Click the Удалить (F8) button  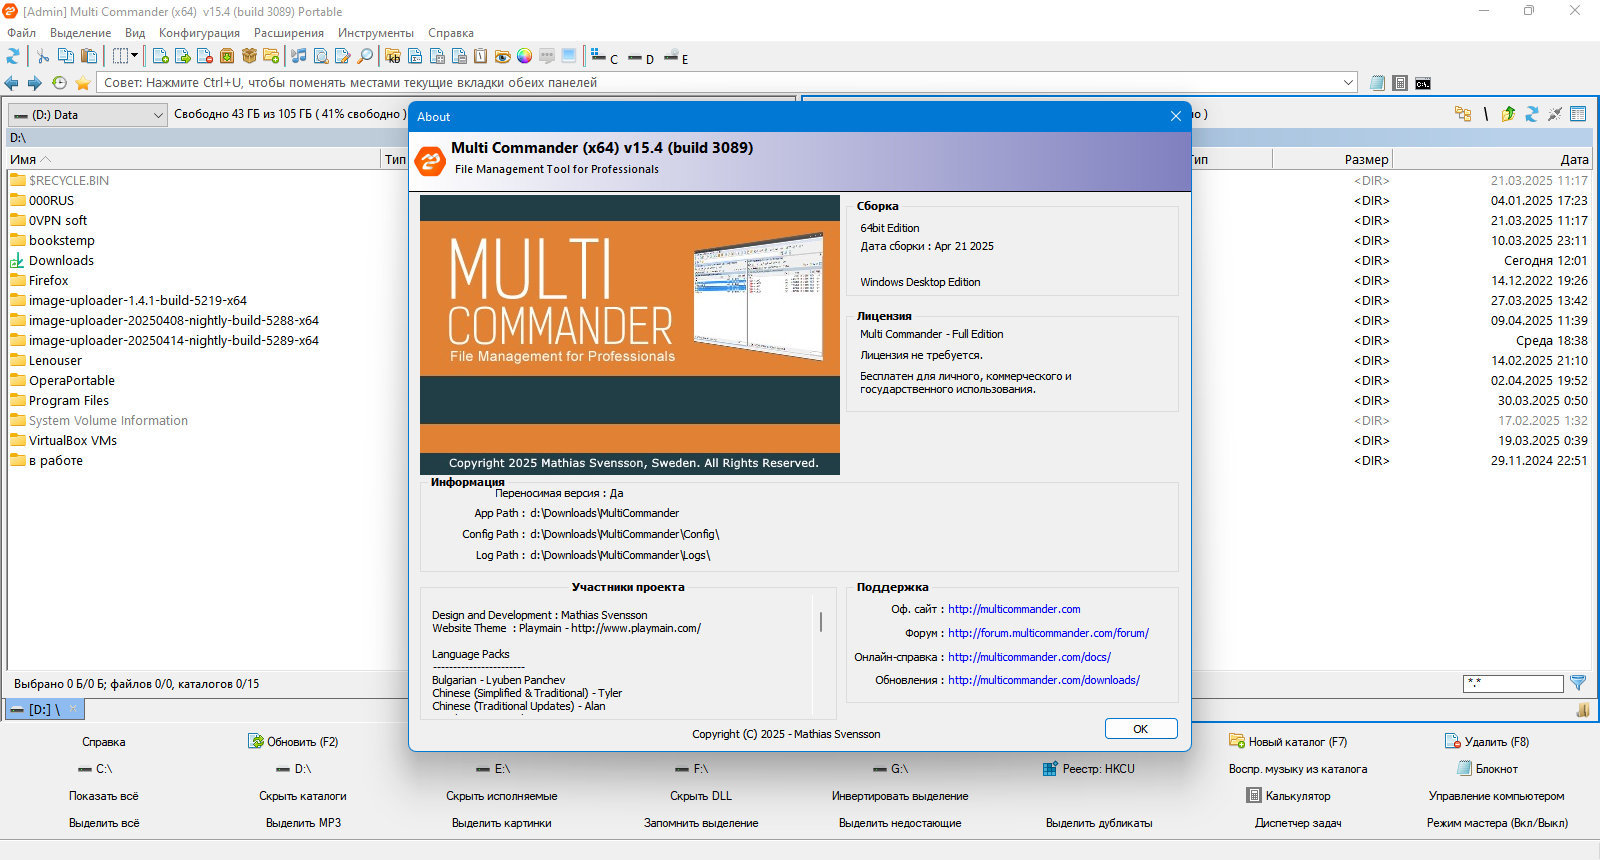click(1487, 742)
